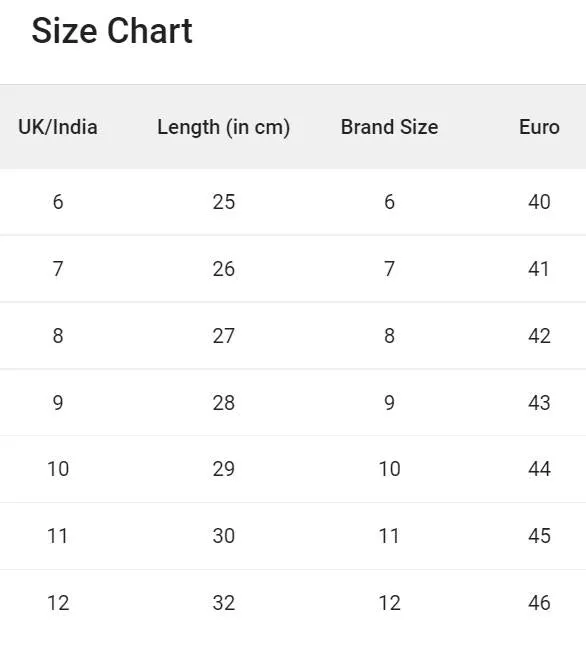Click the Size Chart heading
This screenshot has height=667, width=586.
(x=112, y=31)
